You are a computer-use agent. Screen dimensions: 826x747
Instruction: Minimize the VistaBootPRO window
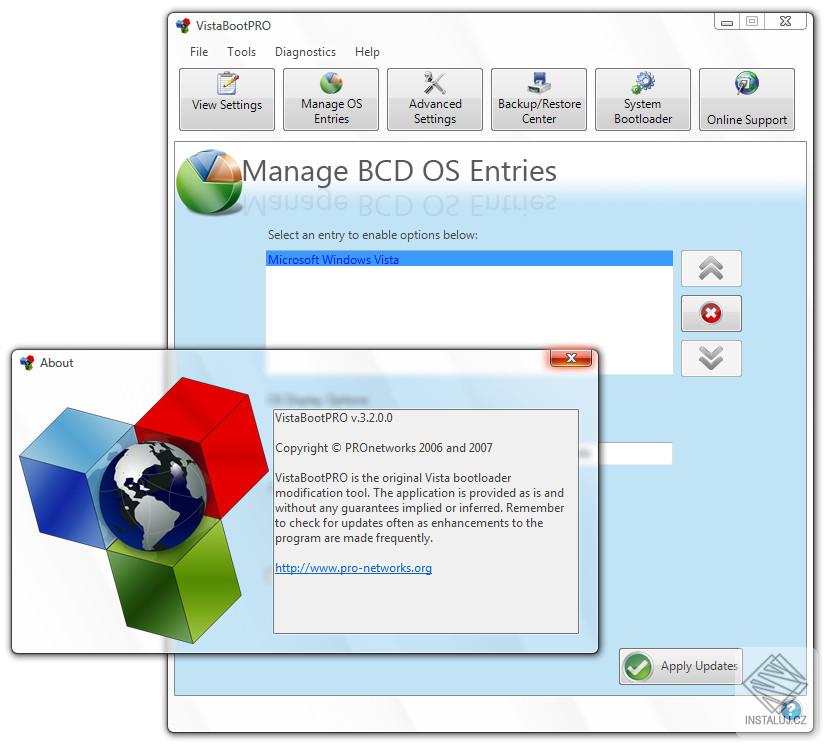tap(727, 22)
